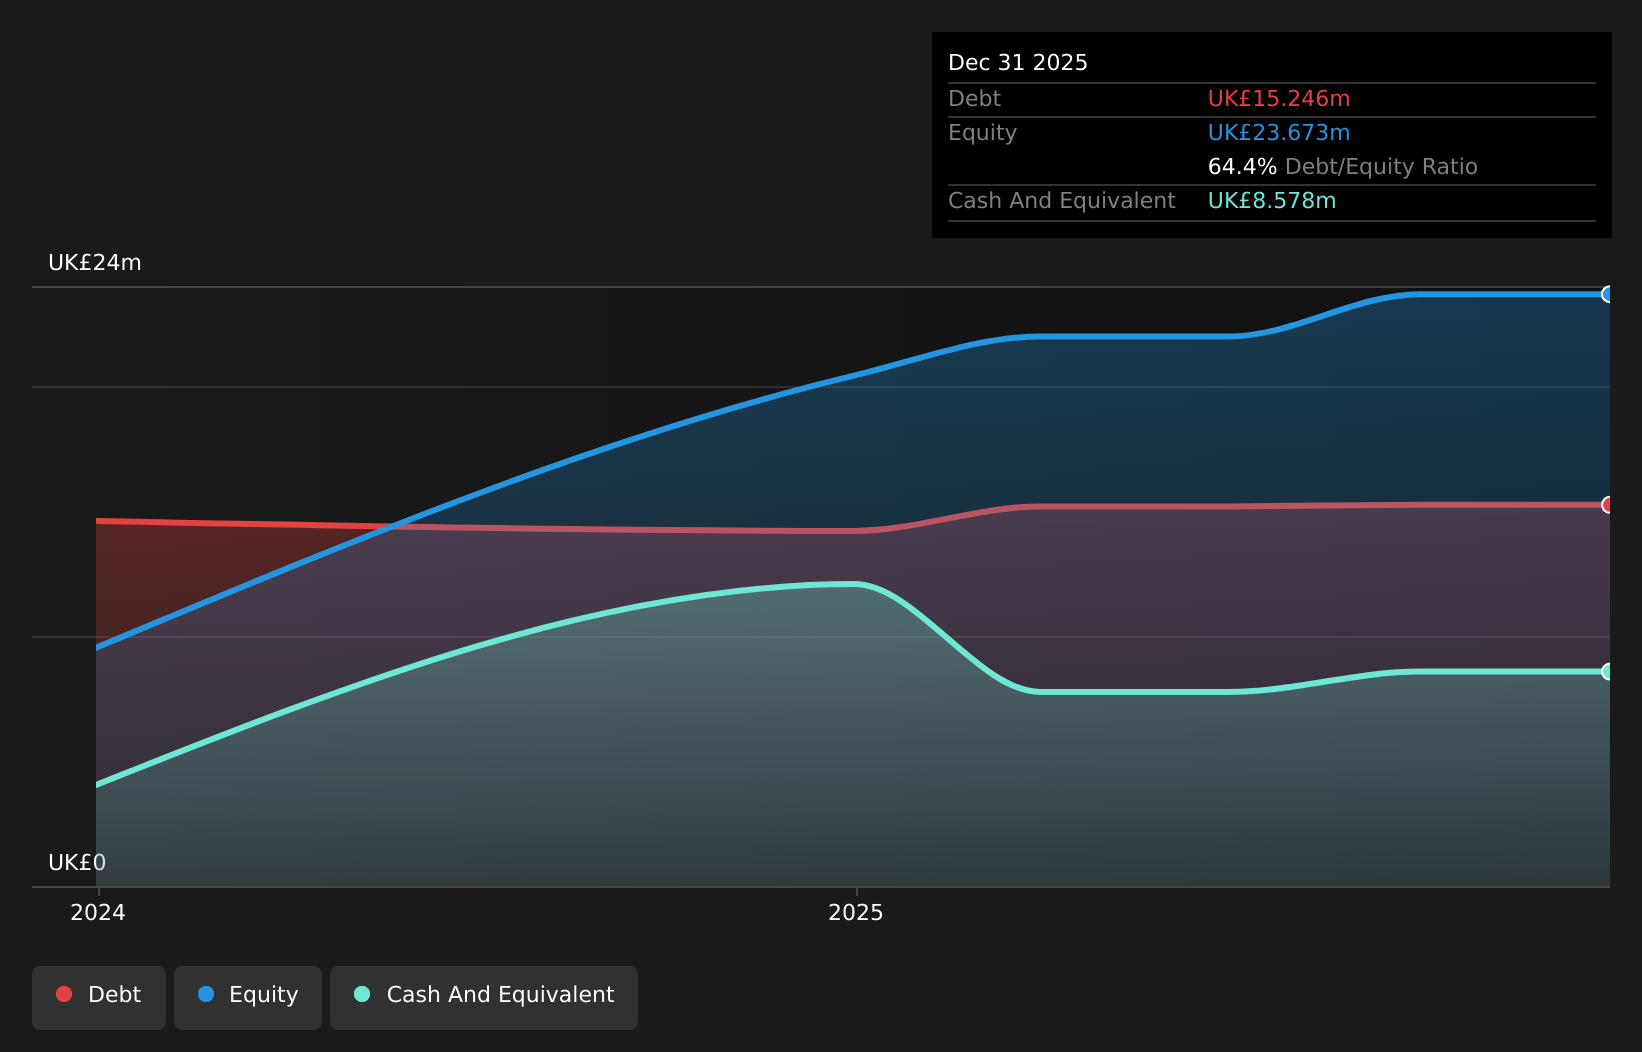Toggle the Debt series legend button
1642x1052 pixels.
pyautogui.click(x=99, y=997)
